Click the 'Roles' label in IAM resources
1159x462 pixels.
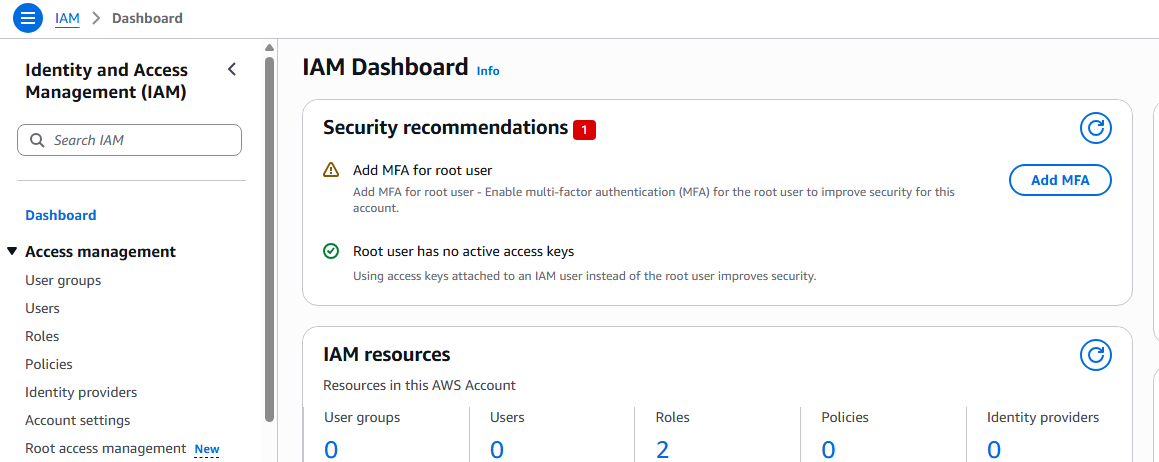click(x=673, y=418)
